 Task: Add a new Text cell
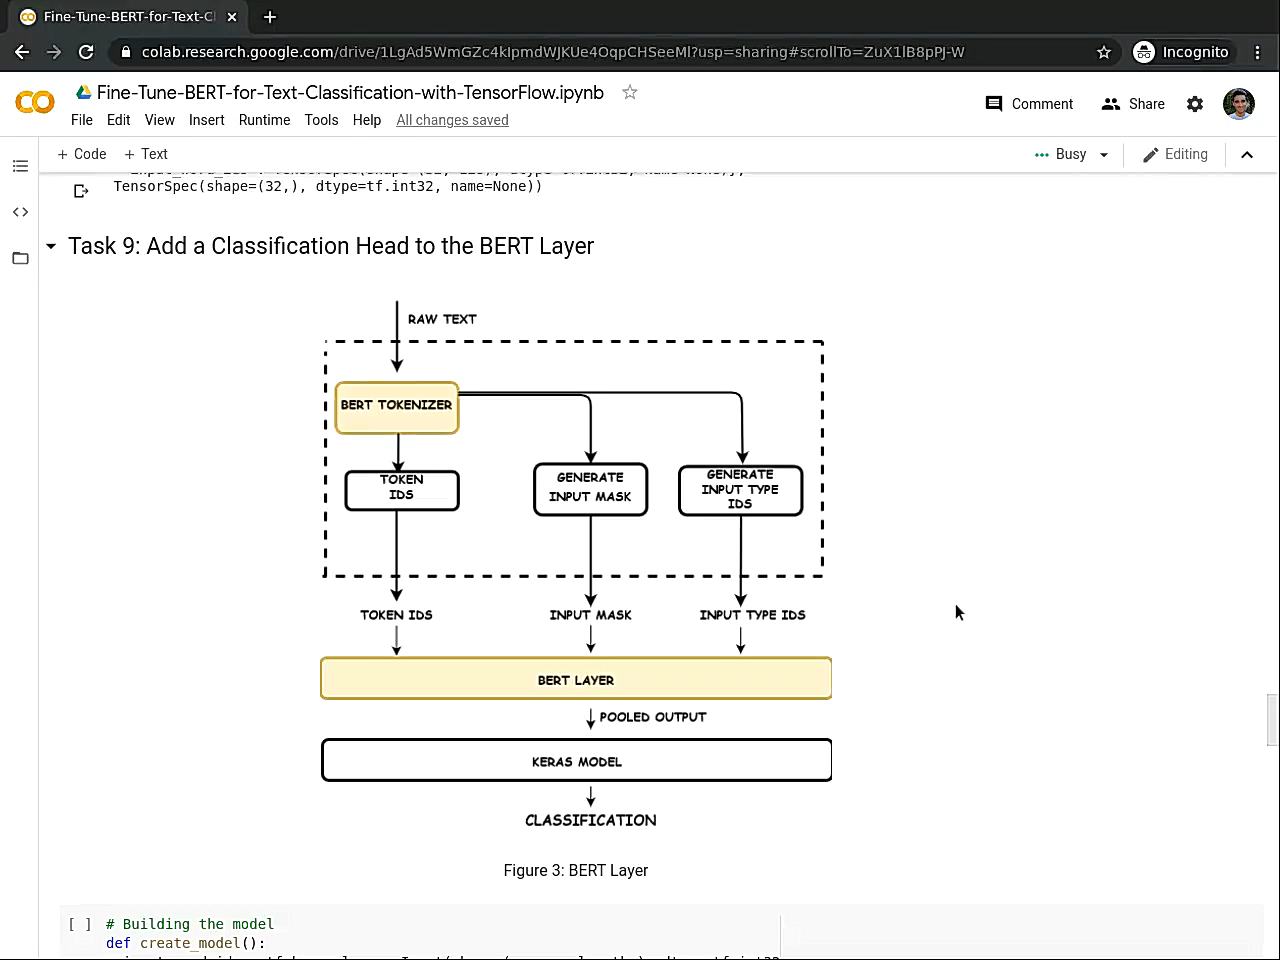[146, 154]
